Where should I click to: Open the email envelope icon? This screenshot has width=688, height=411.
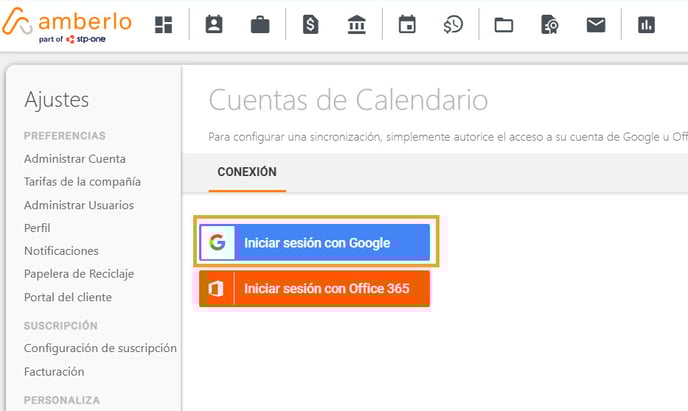click(596, 25)
